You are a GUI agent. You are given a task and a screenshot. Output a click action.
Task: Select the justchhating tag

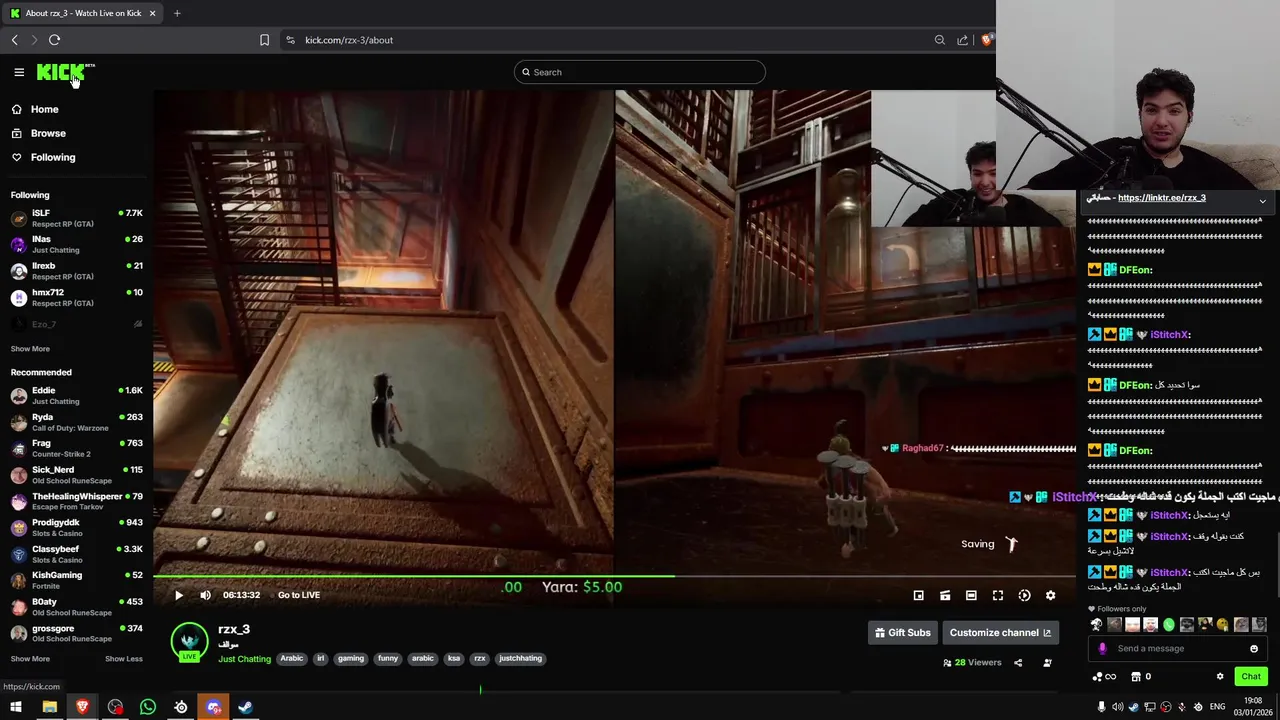point(520,658)
